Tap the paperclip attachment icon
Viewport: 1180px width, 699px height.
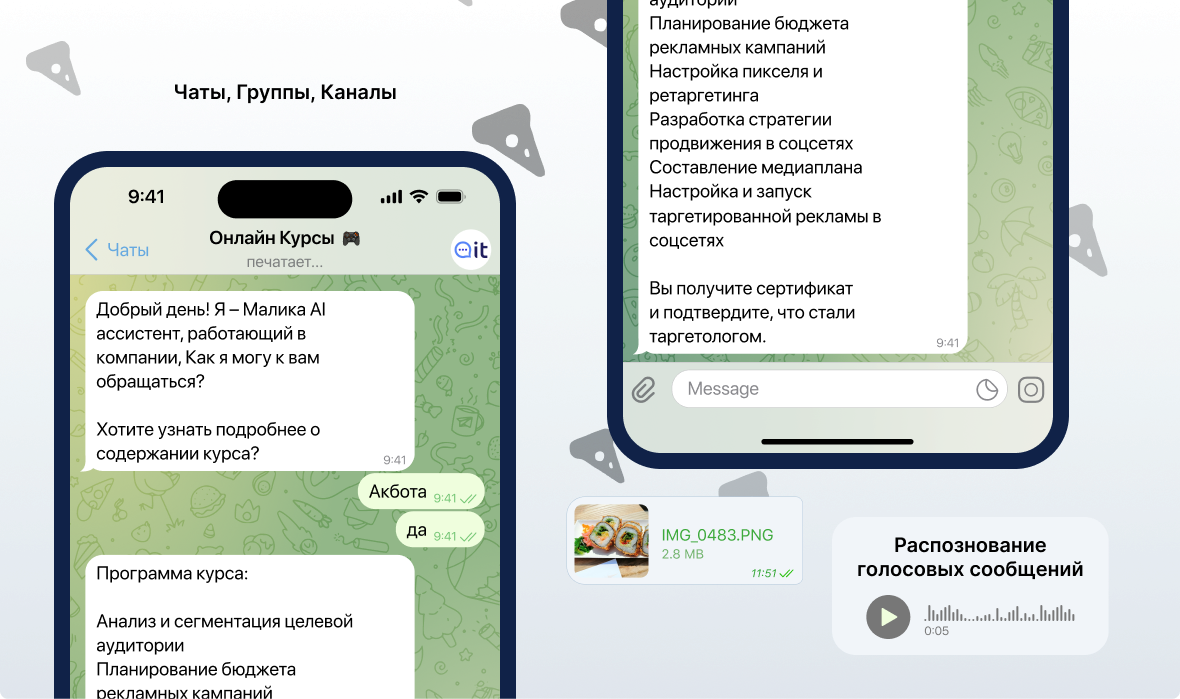[643, 389]
